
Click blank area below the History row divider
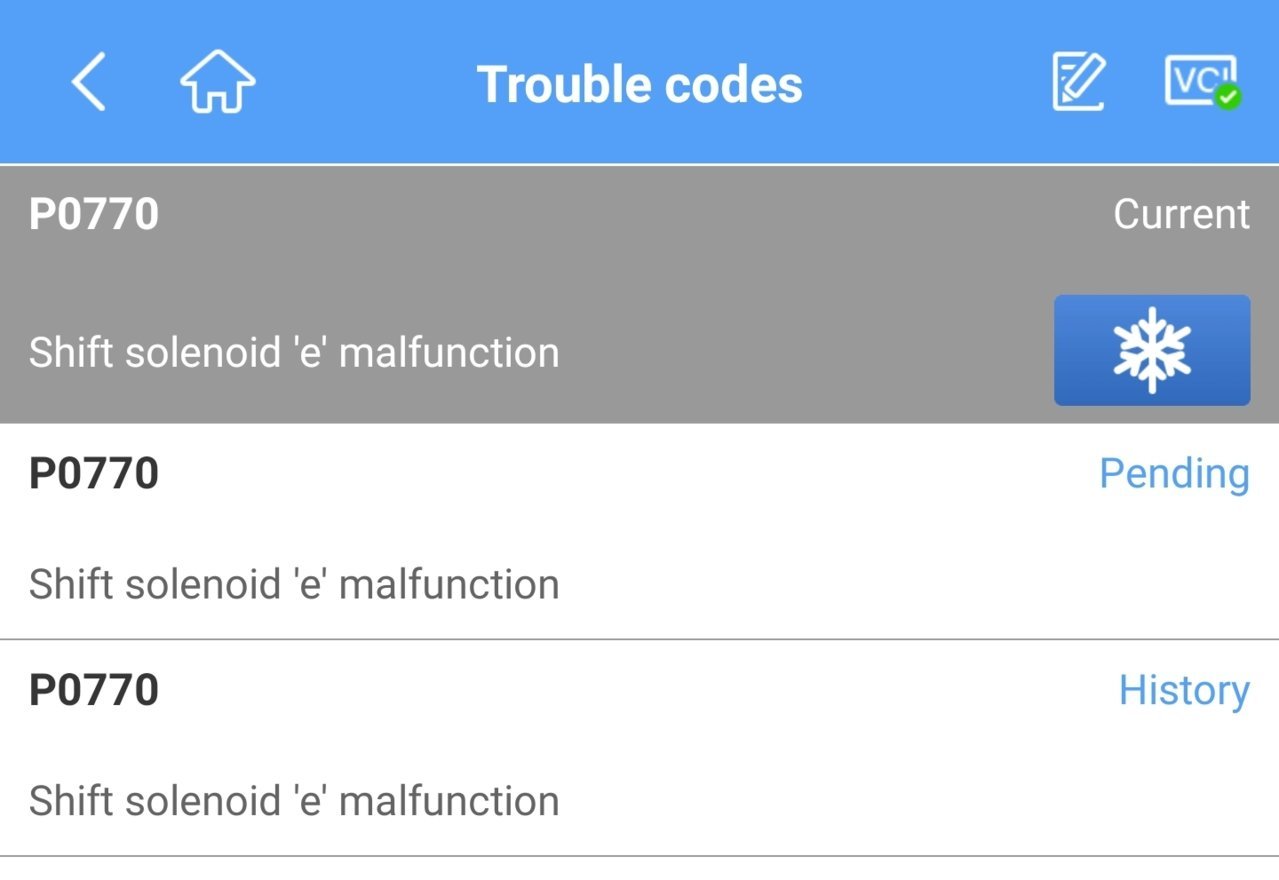tap(640, 868)
